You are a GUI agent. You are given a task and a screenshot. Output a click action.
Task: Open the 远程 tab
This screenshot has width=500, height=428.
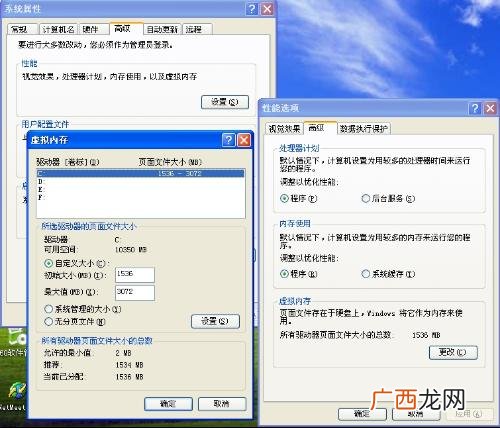tap(197, 29)
